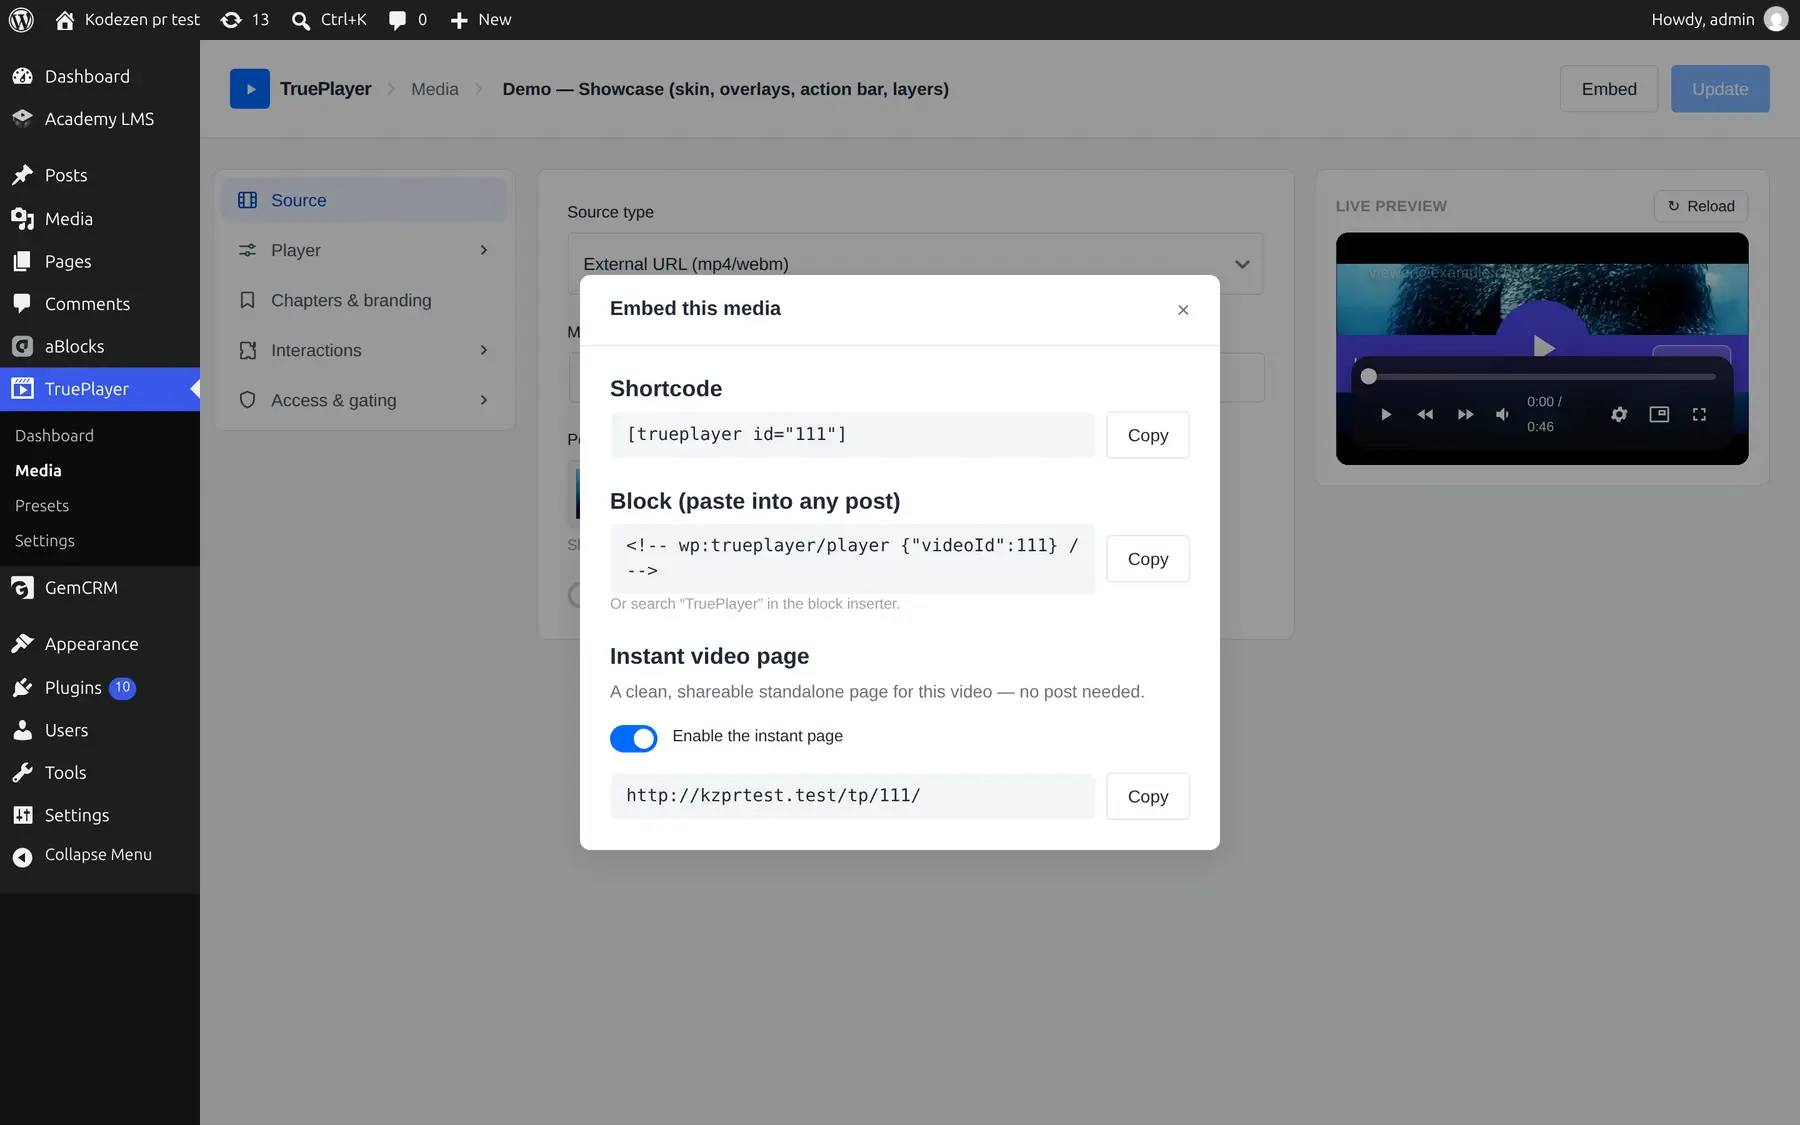Click the instant page URL field

click(x=853, y=797)
